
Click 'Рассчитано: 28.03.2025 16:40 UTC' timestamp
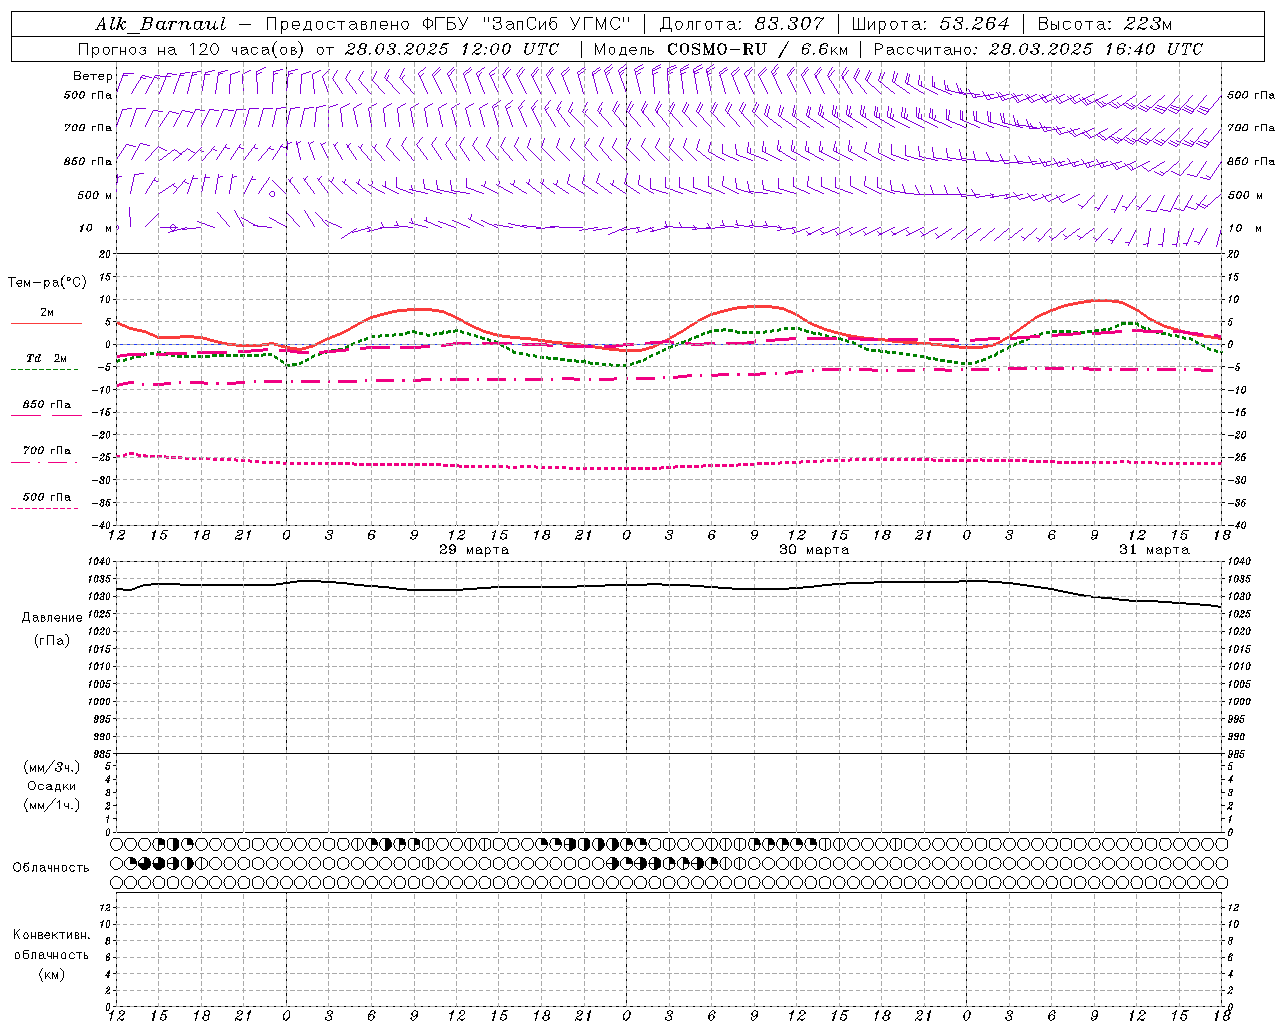1038,49
